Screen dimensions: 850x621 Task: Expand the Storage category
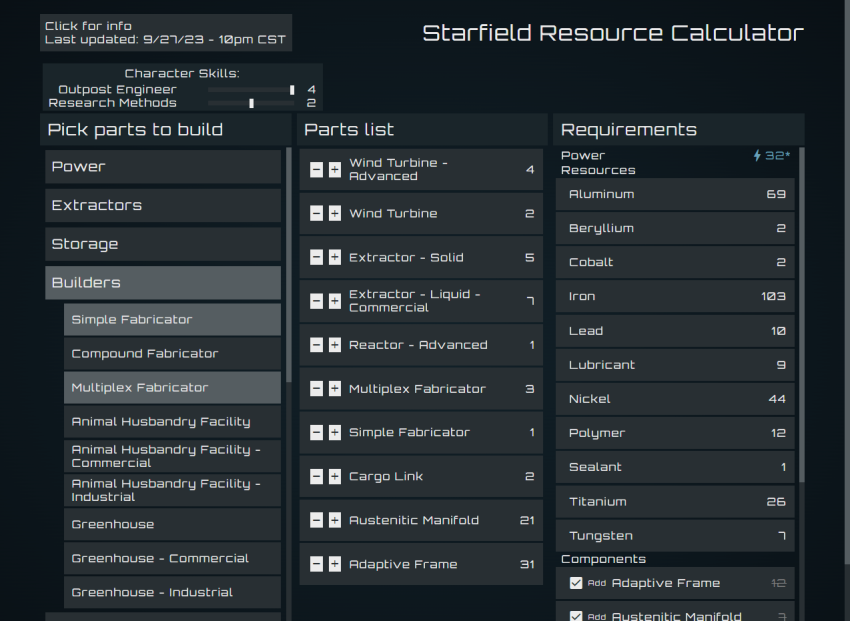click(162, 243)
